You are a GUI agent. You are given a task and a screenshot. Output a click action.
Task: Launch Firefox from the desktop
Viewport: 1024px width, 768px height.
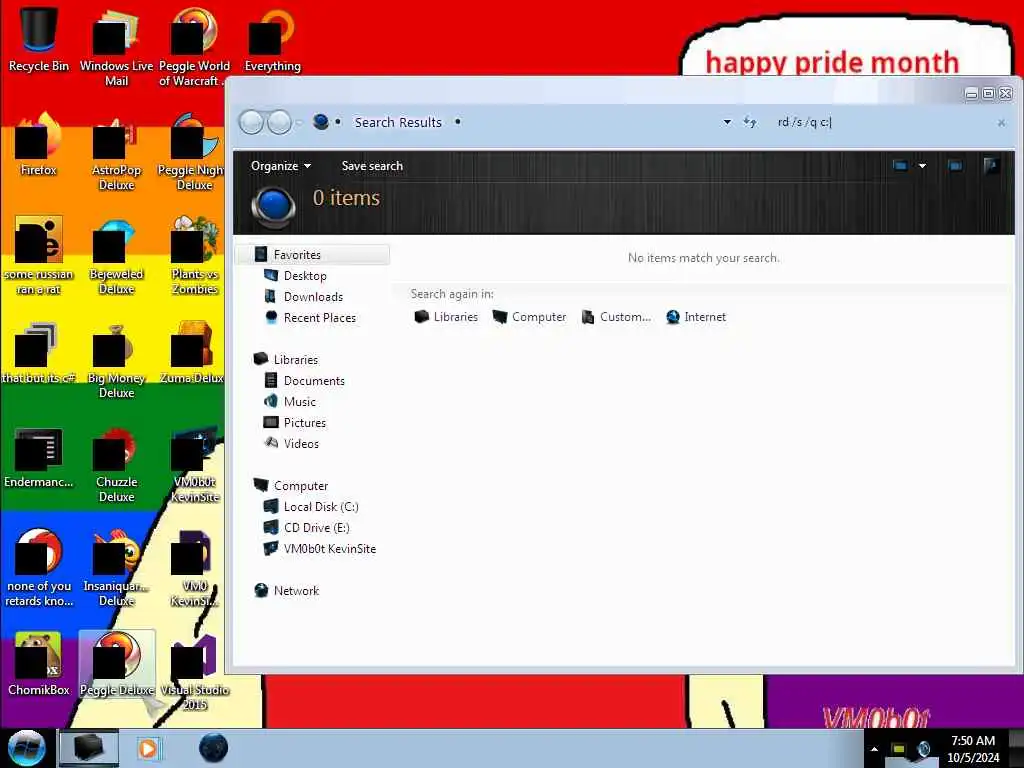[39, 144]
